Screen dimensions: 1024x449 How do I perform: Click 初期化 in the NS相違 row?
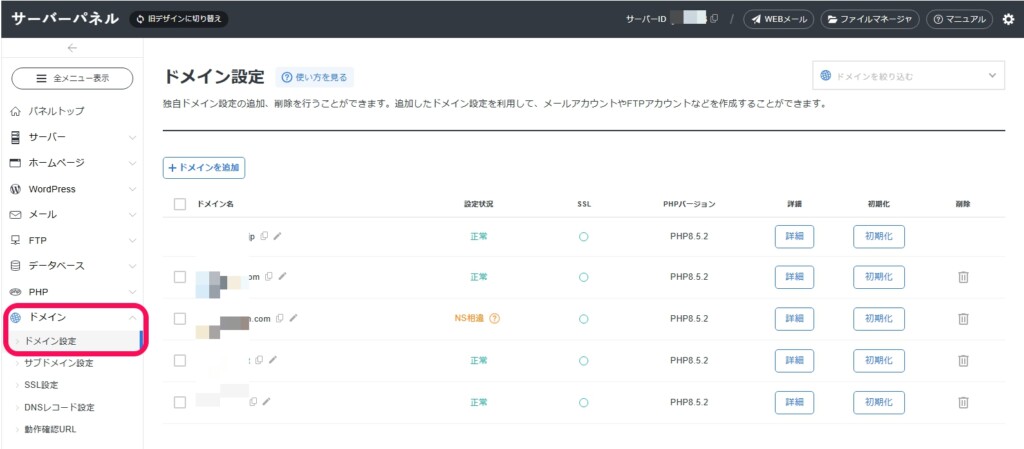pyautogui.click(x=878, y=318)
